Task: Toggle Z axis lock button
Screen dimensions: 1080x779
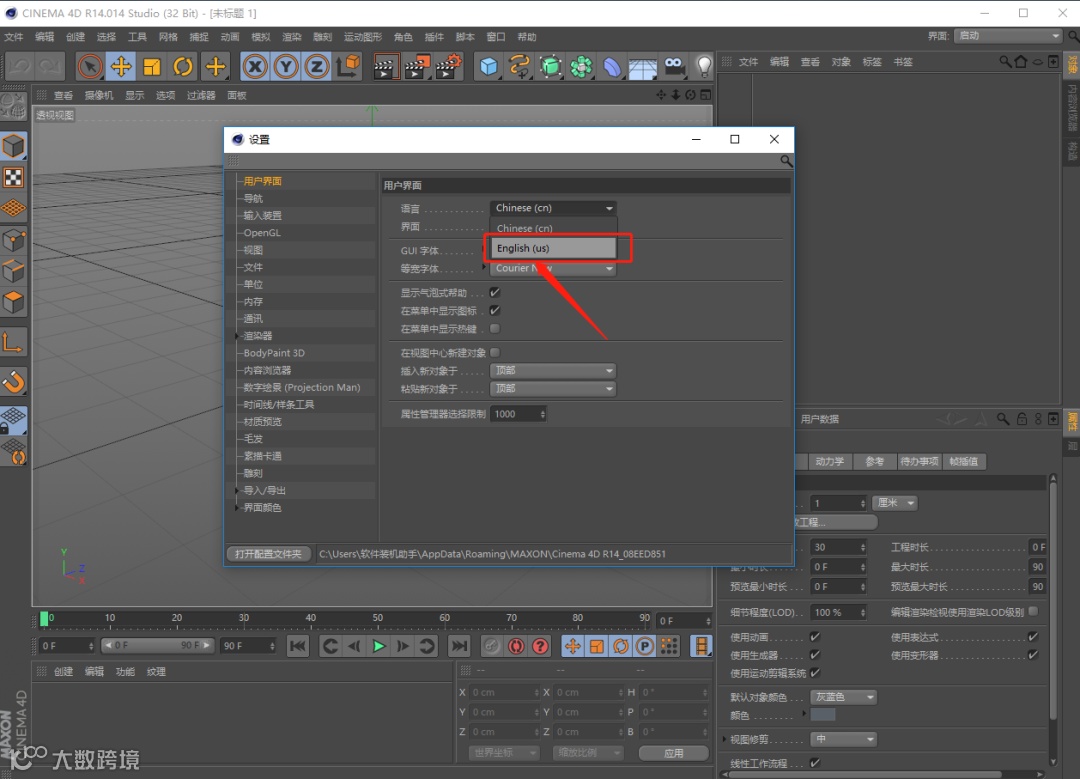Action: [317, 67]
